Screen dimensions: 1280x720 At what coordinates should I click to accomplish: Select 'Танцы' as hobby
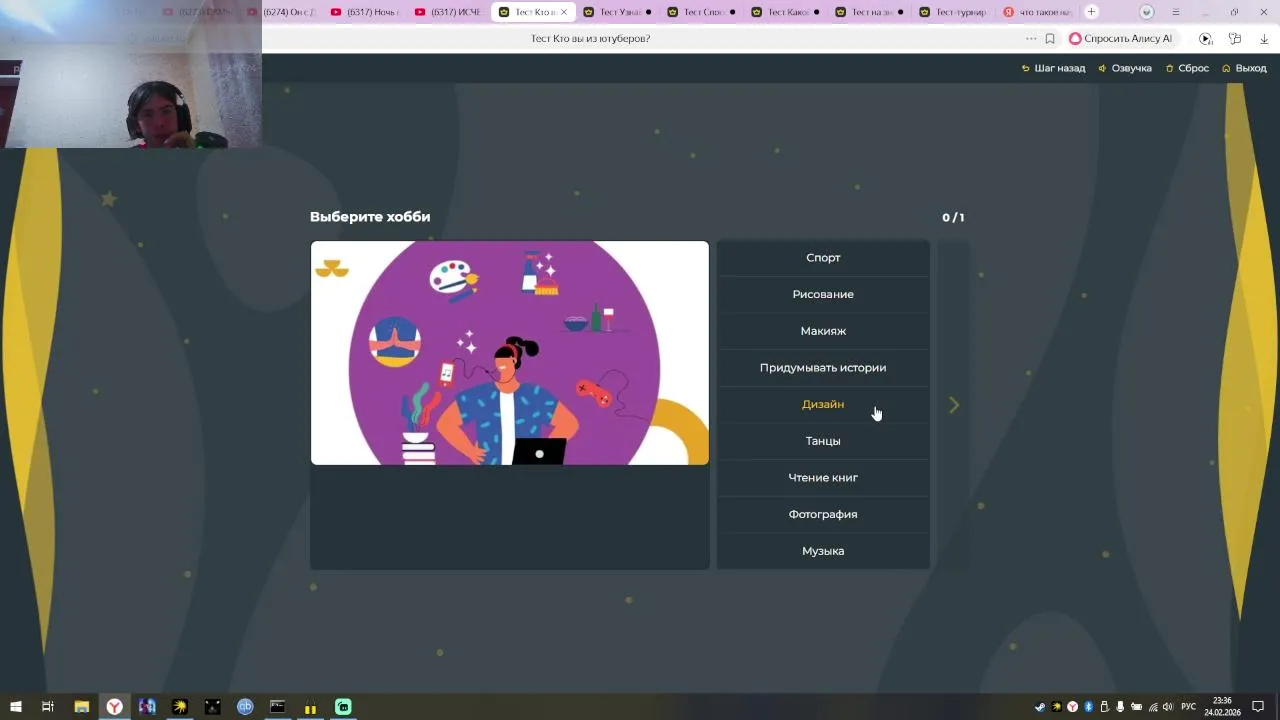tap(823, 441)
